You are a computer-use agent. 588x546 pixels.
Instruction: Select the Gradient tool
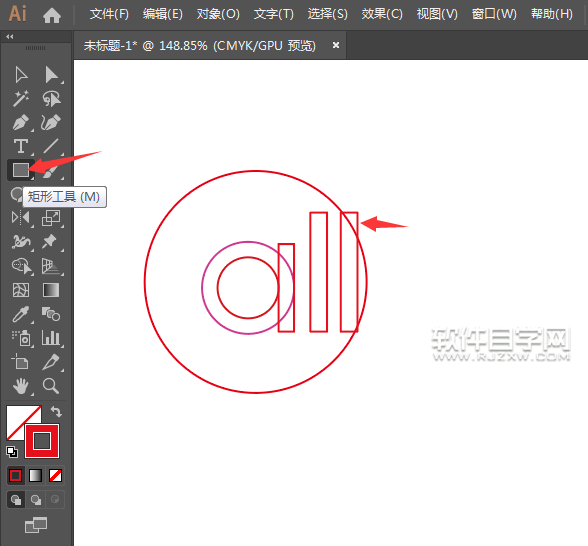click(x=51, y=290)
